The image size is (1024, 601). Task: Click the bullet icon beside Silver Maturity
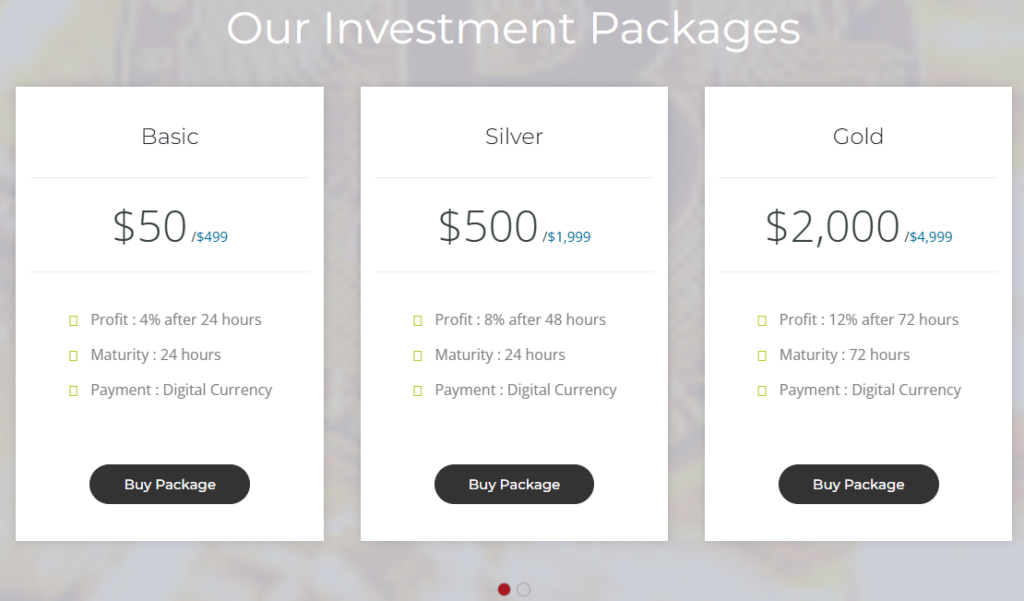[x=417, y=355]
